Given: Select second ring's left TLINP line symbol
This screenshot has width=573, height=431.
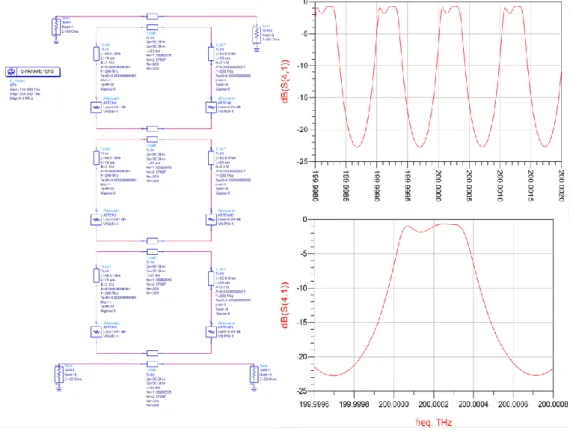Looking at the screenshot, I should [x=96, y=158].
